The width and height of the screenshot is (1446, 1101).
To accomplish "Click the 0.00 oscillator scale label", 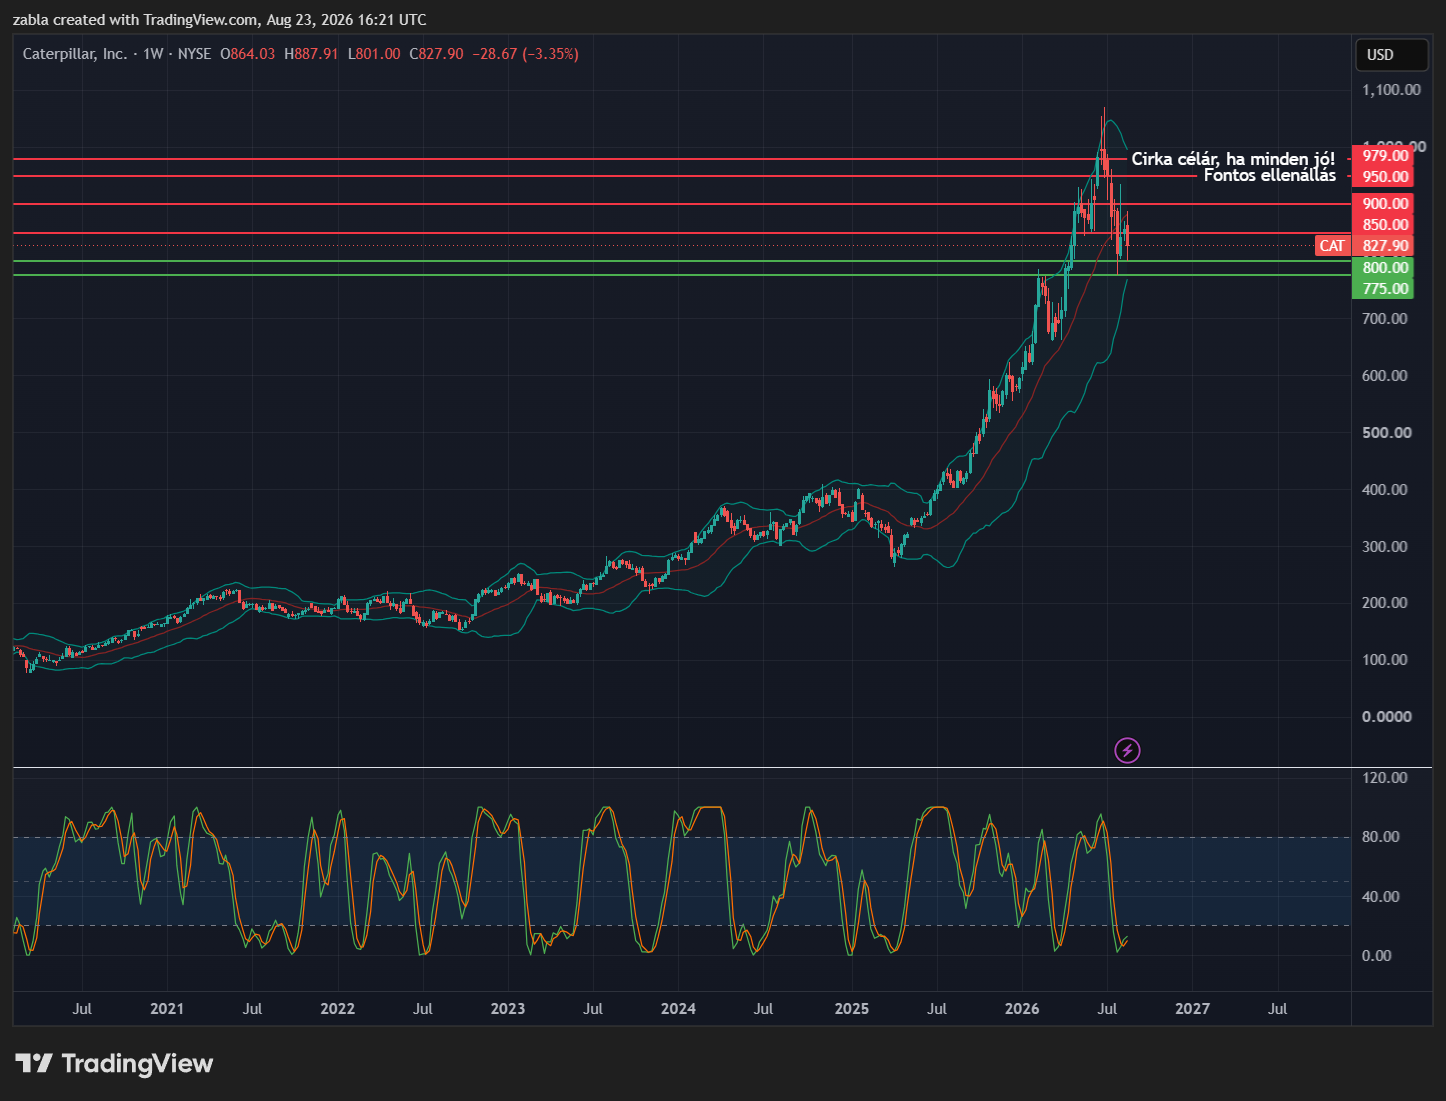I will [x=1377, y=956].
